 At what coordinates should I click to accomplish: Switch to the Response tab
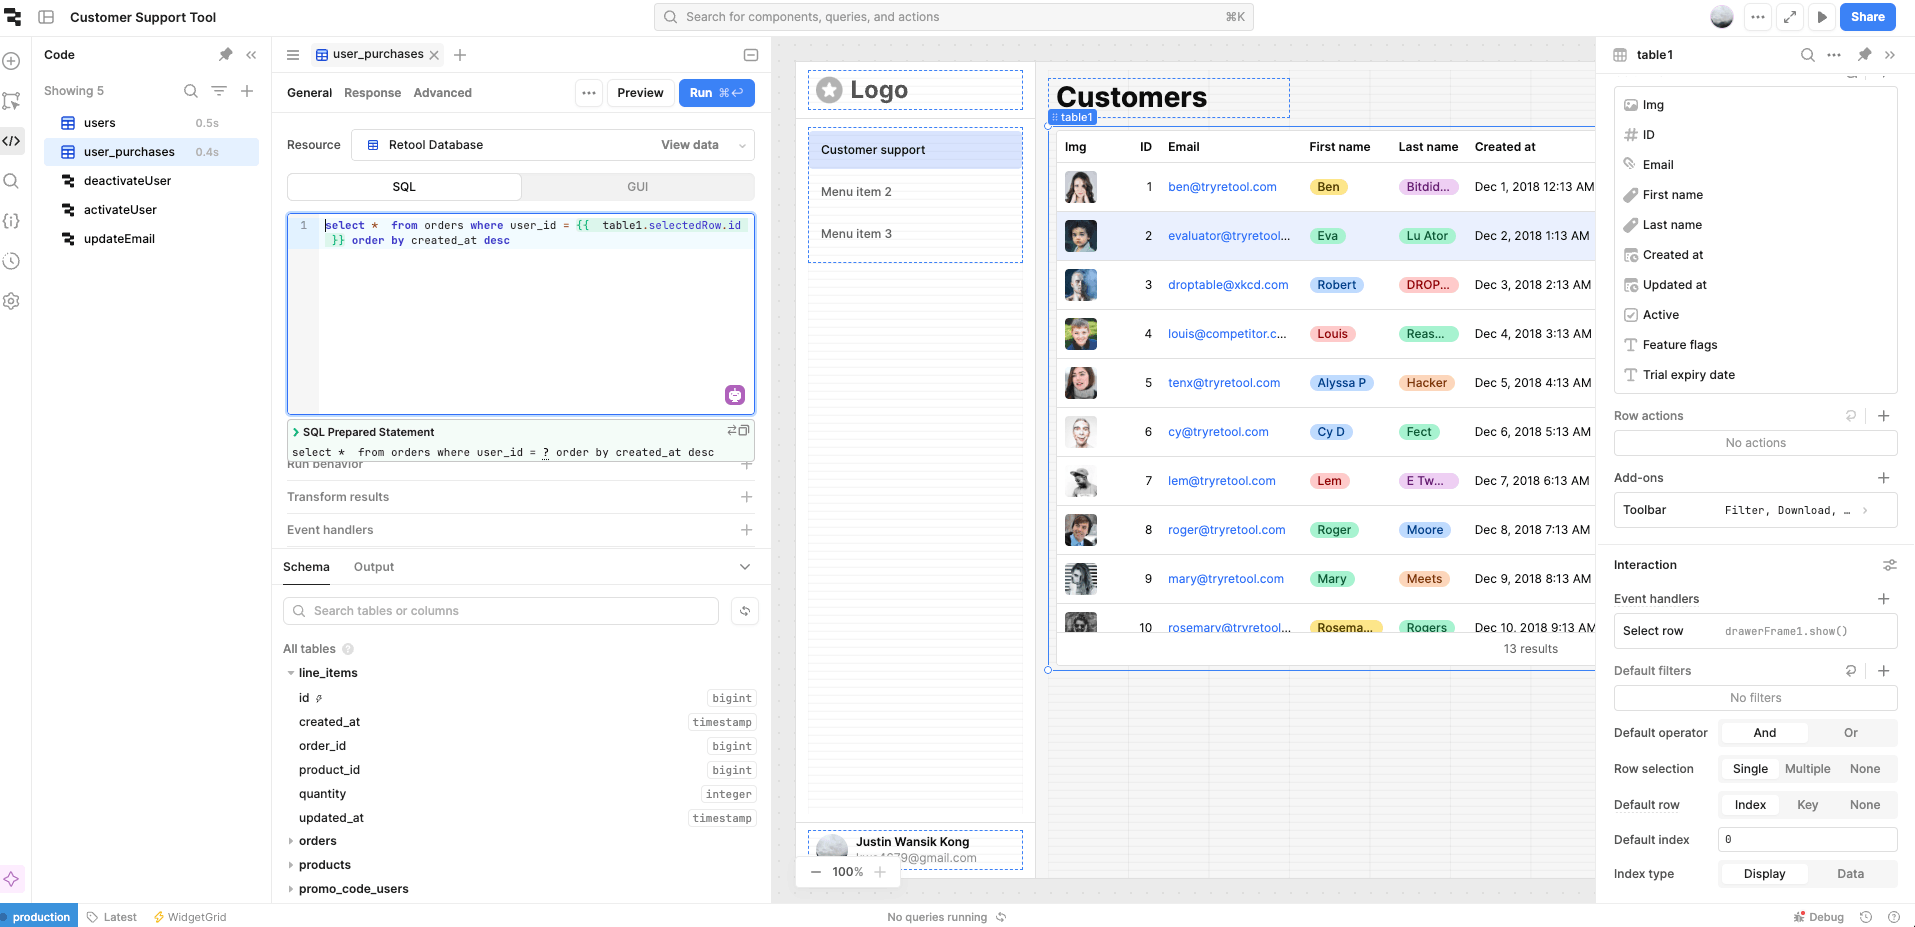372,93
